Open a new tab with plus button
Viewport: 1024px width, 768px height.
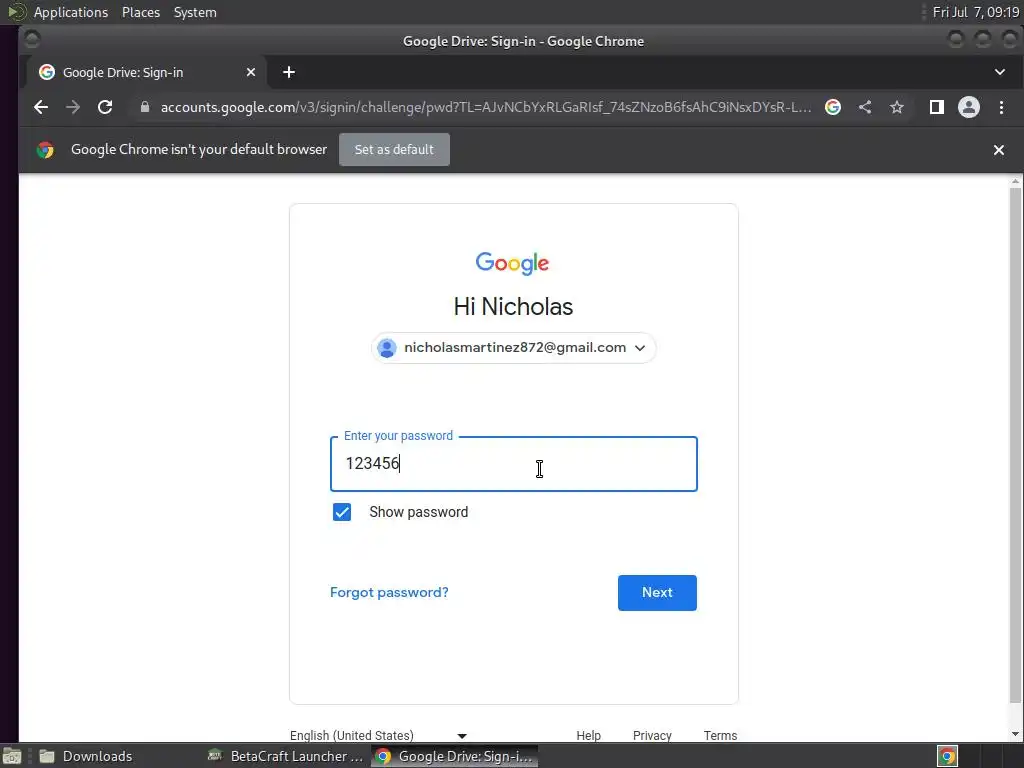[x=289, y=72]
